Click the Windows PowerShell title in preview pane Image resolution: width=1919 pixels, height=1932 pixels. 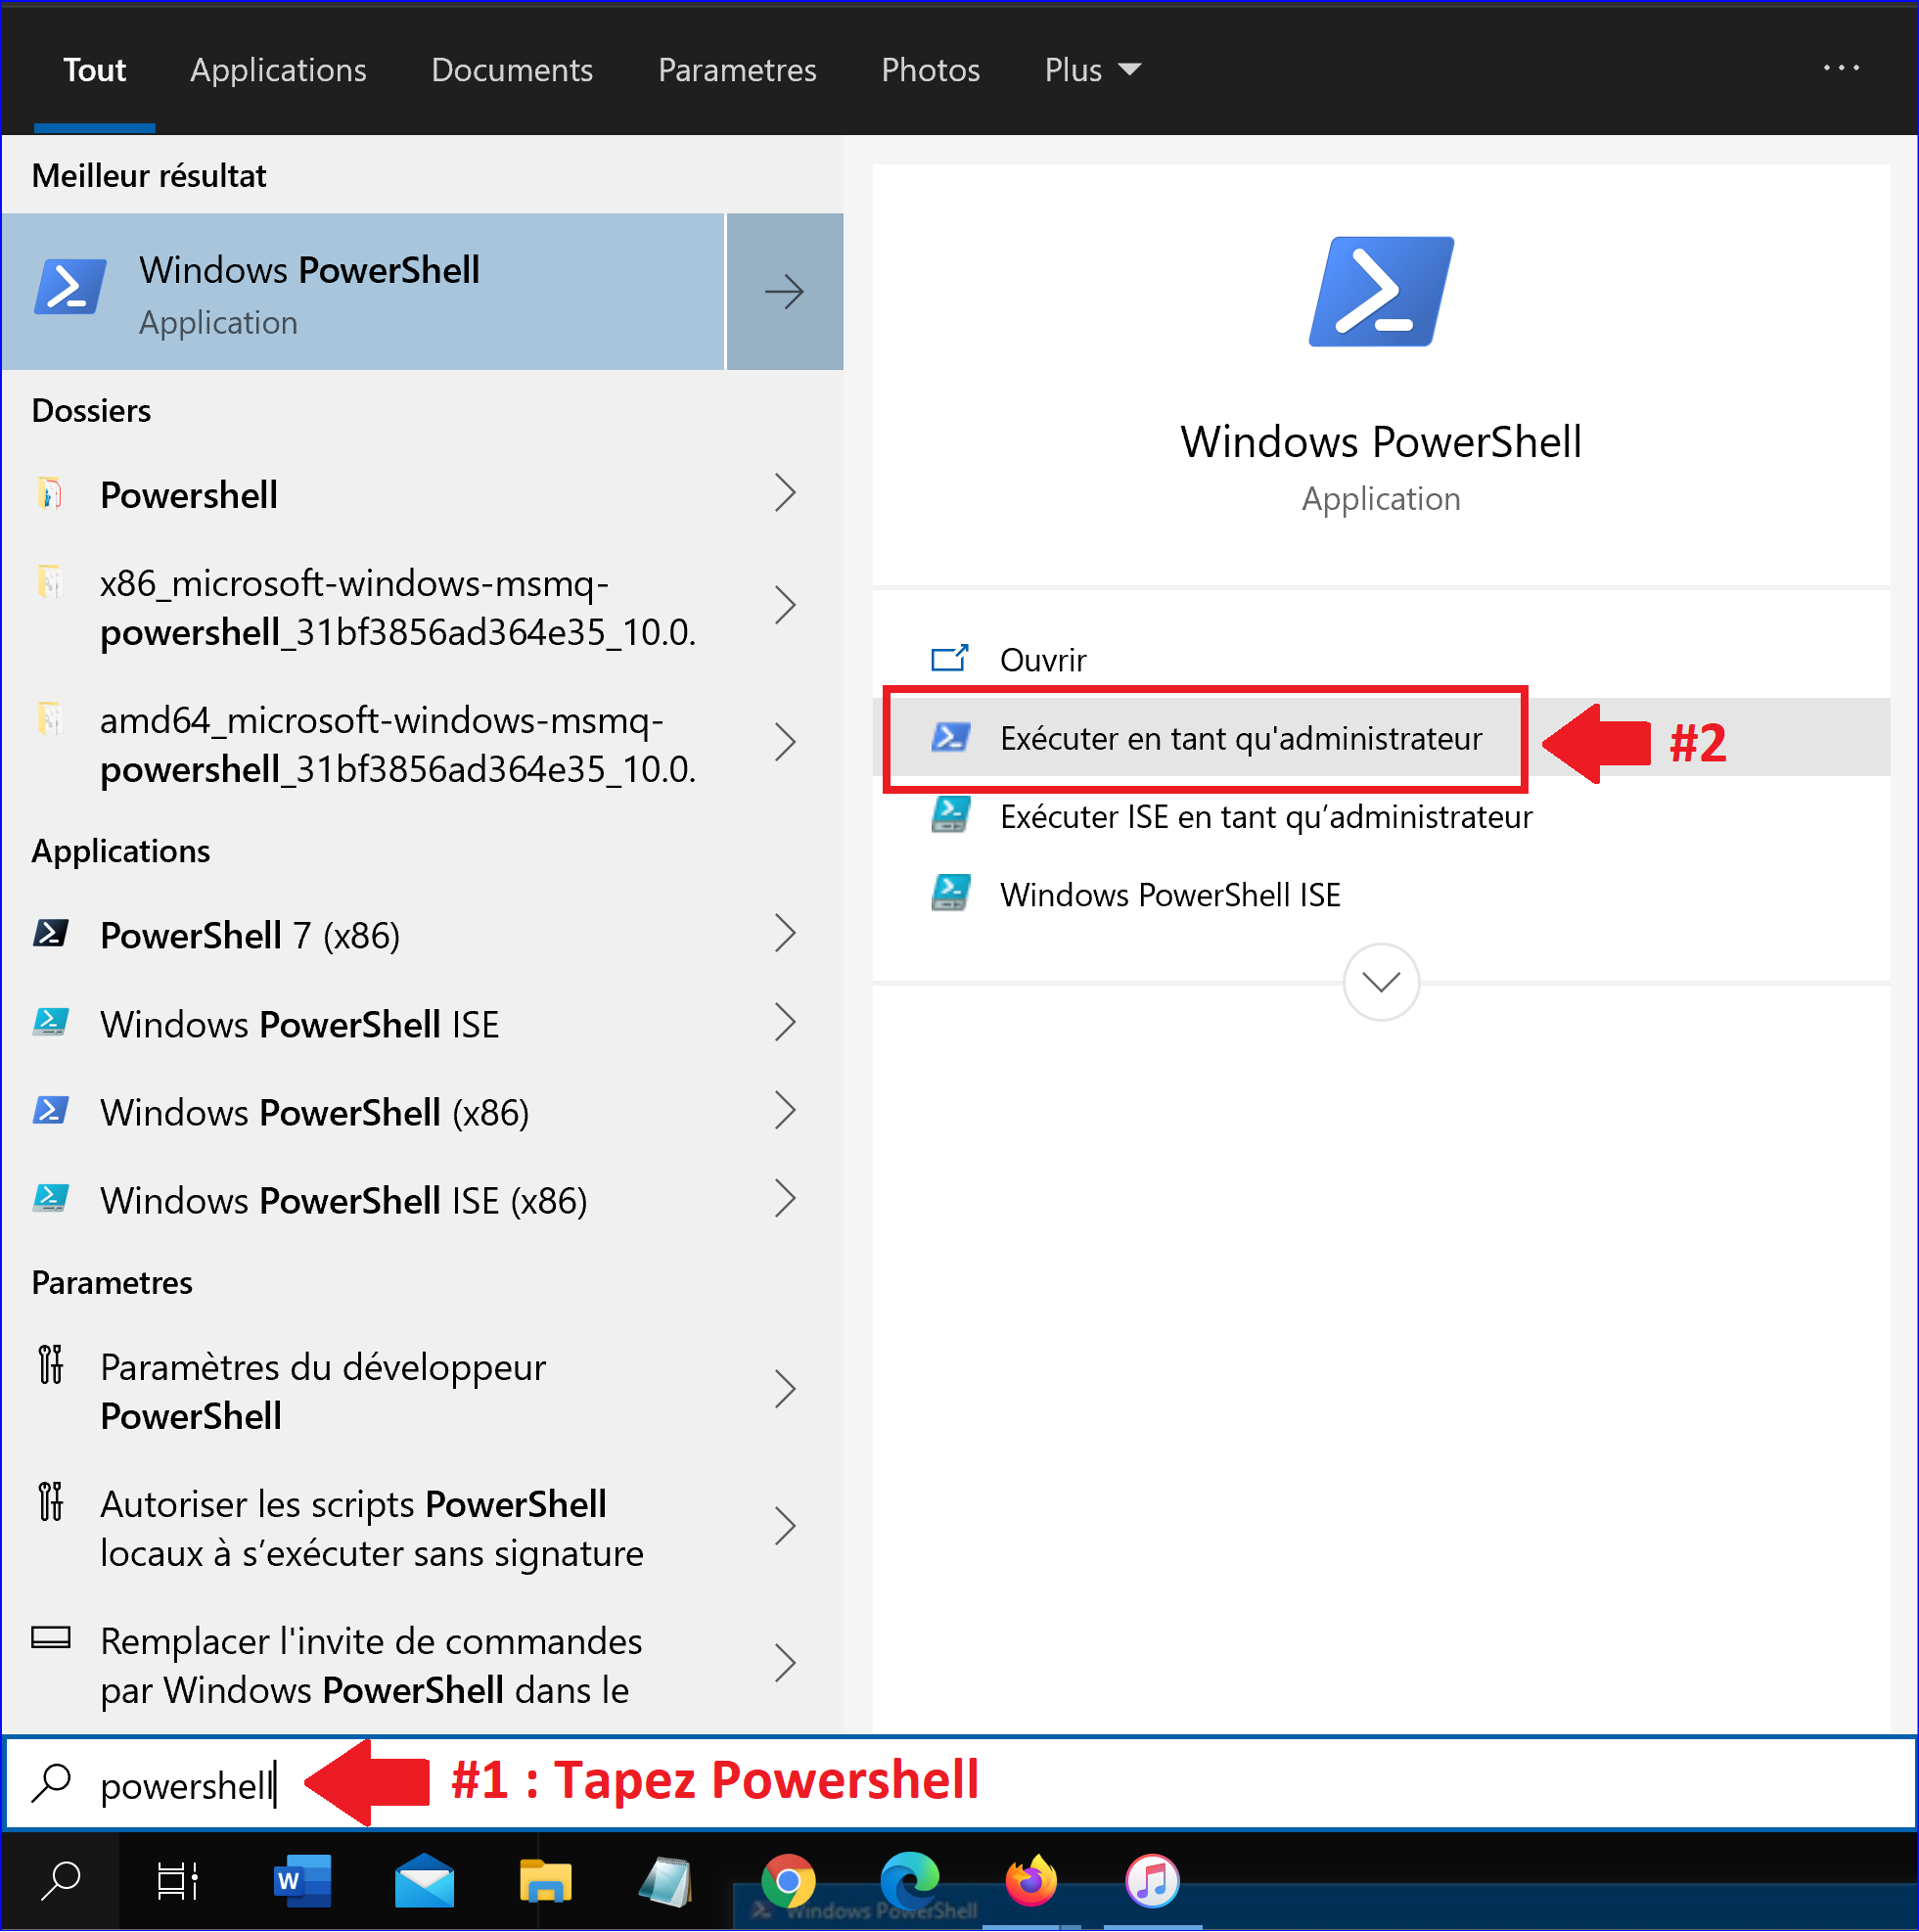tap(1381, 442)
